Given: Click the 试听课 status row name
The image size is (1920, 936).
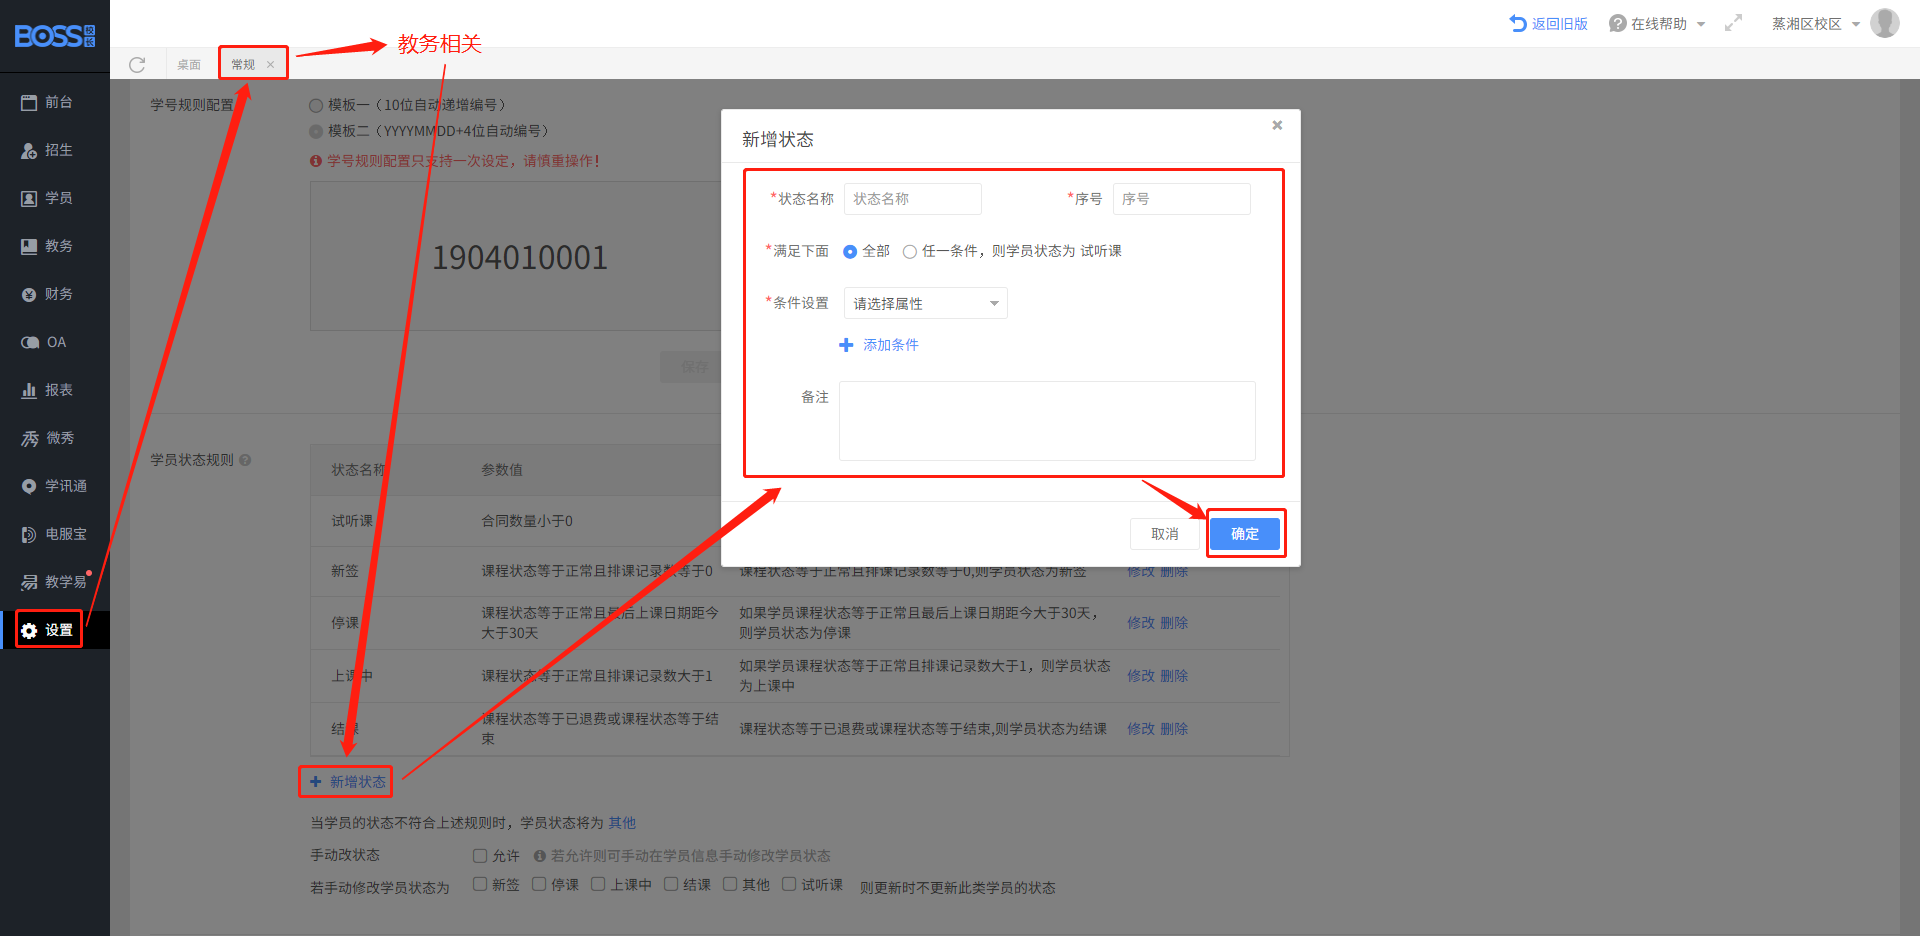Looking at the screenshot, I should click(352, 521).
